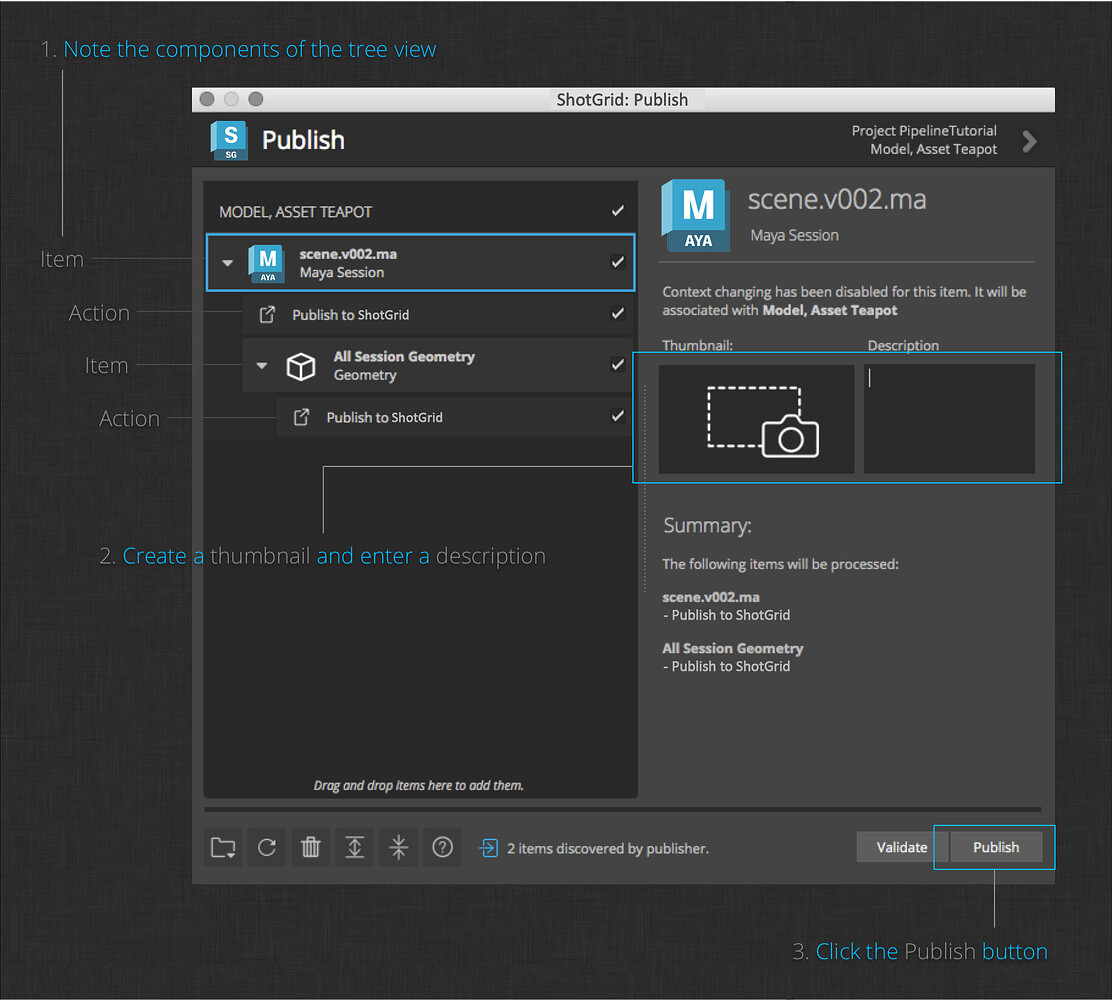Click the ShotGrid SG logo icon
The image size is (1112, 1000).
point(229,140)
